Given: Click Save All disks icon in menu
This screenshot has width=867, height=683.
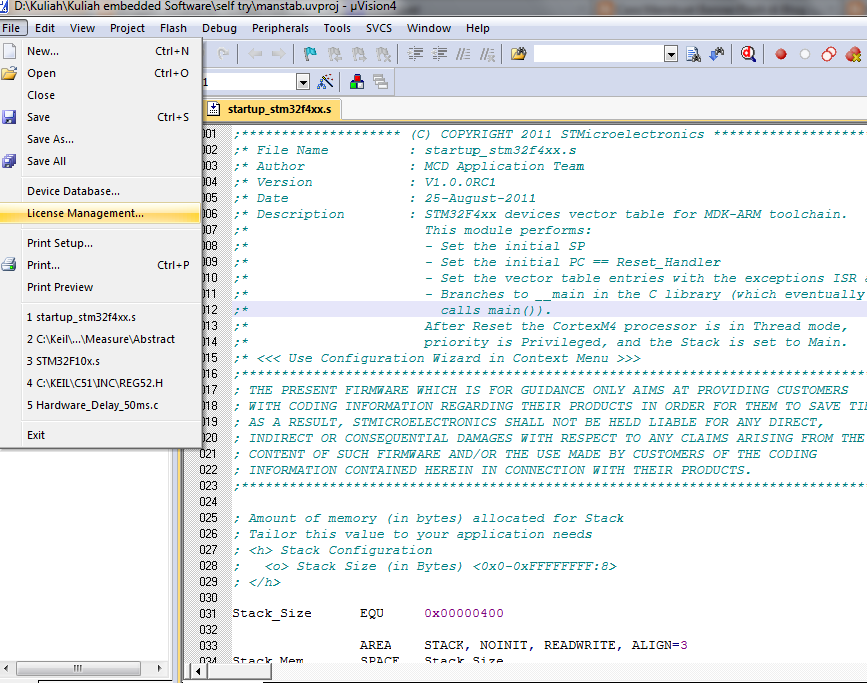Looking at the screenshot, I should point(9,161).
